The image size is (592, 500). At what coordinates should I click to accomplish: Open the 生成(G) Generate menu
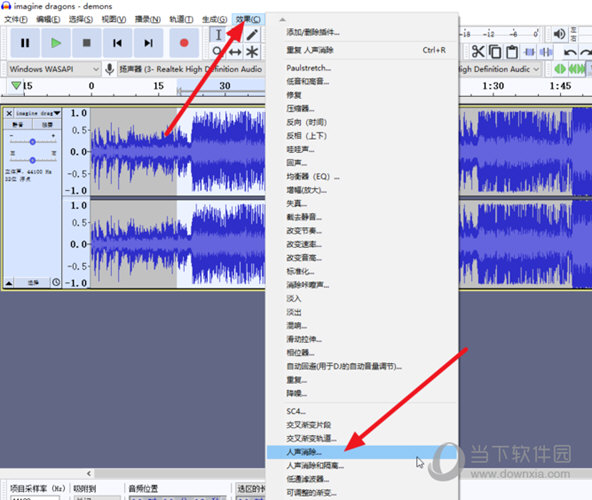coord(214,19)
